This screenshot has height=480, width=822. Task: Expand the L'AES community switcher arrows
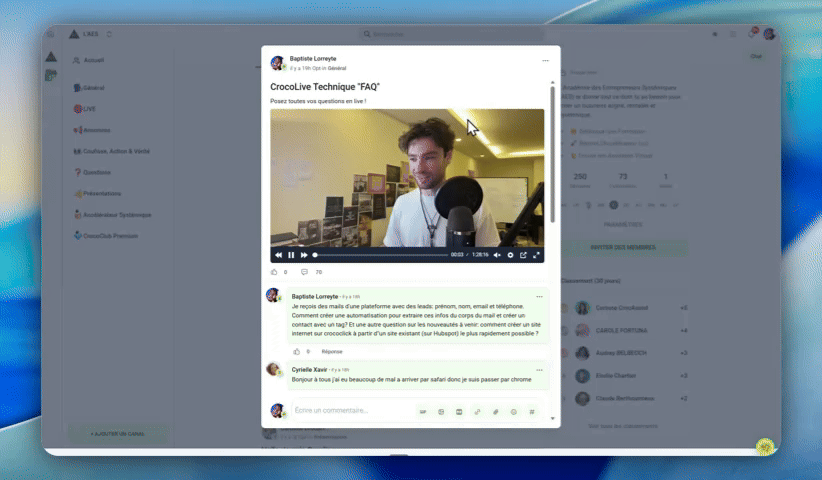click(x=109, y=34)
